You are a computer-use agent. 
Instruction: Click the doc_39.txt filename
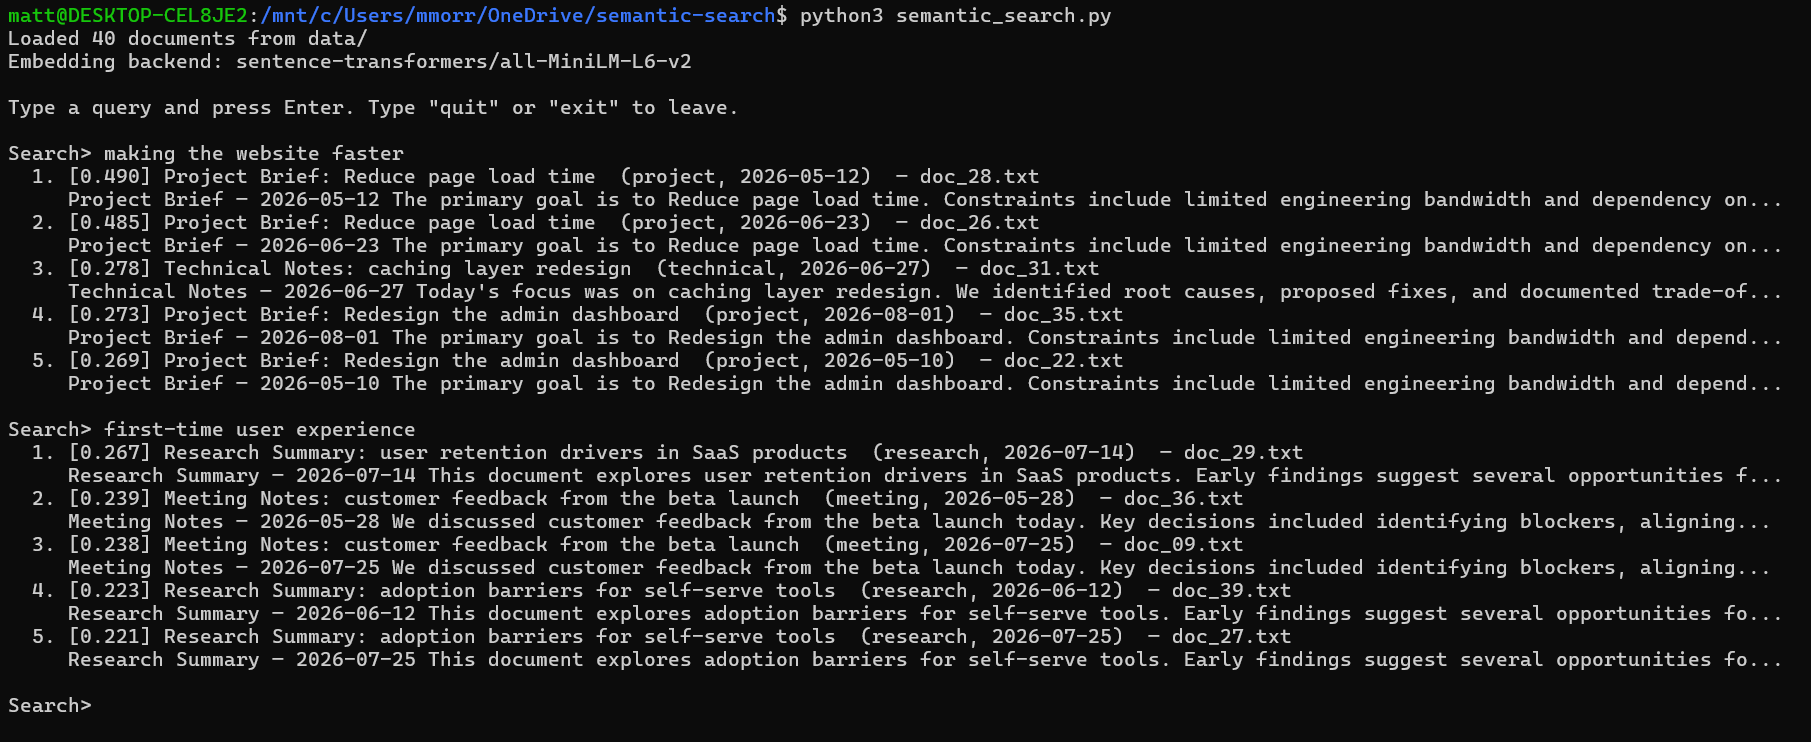click(1231, 591)
